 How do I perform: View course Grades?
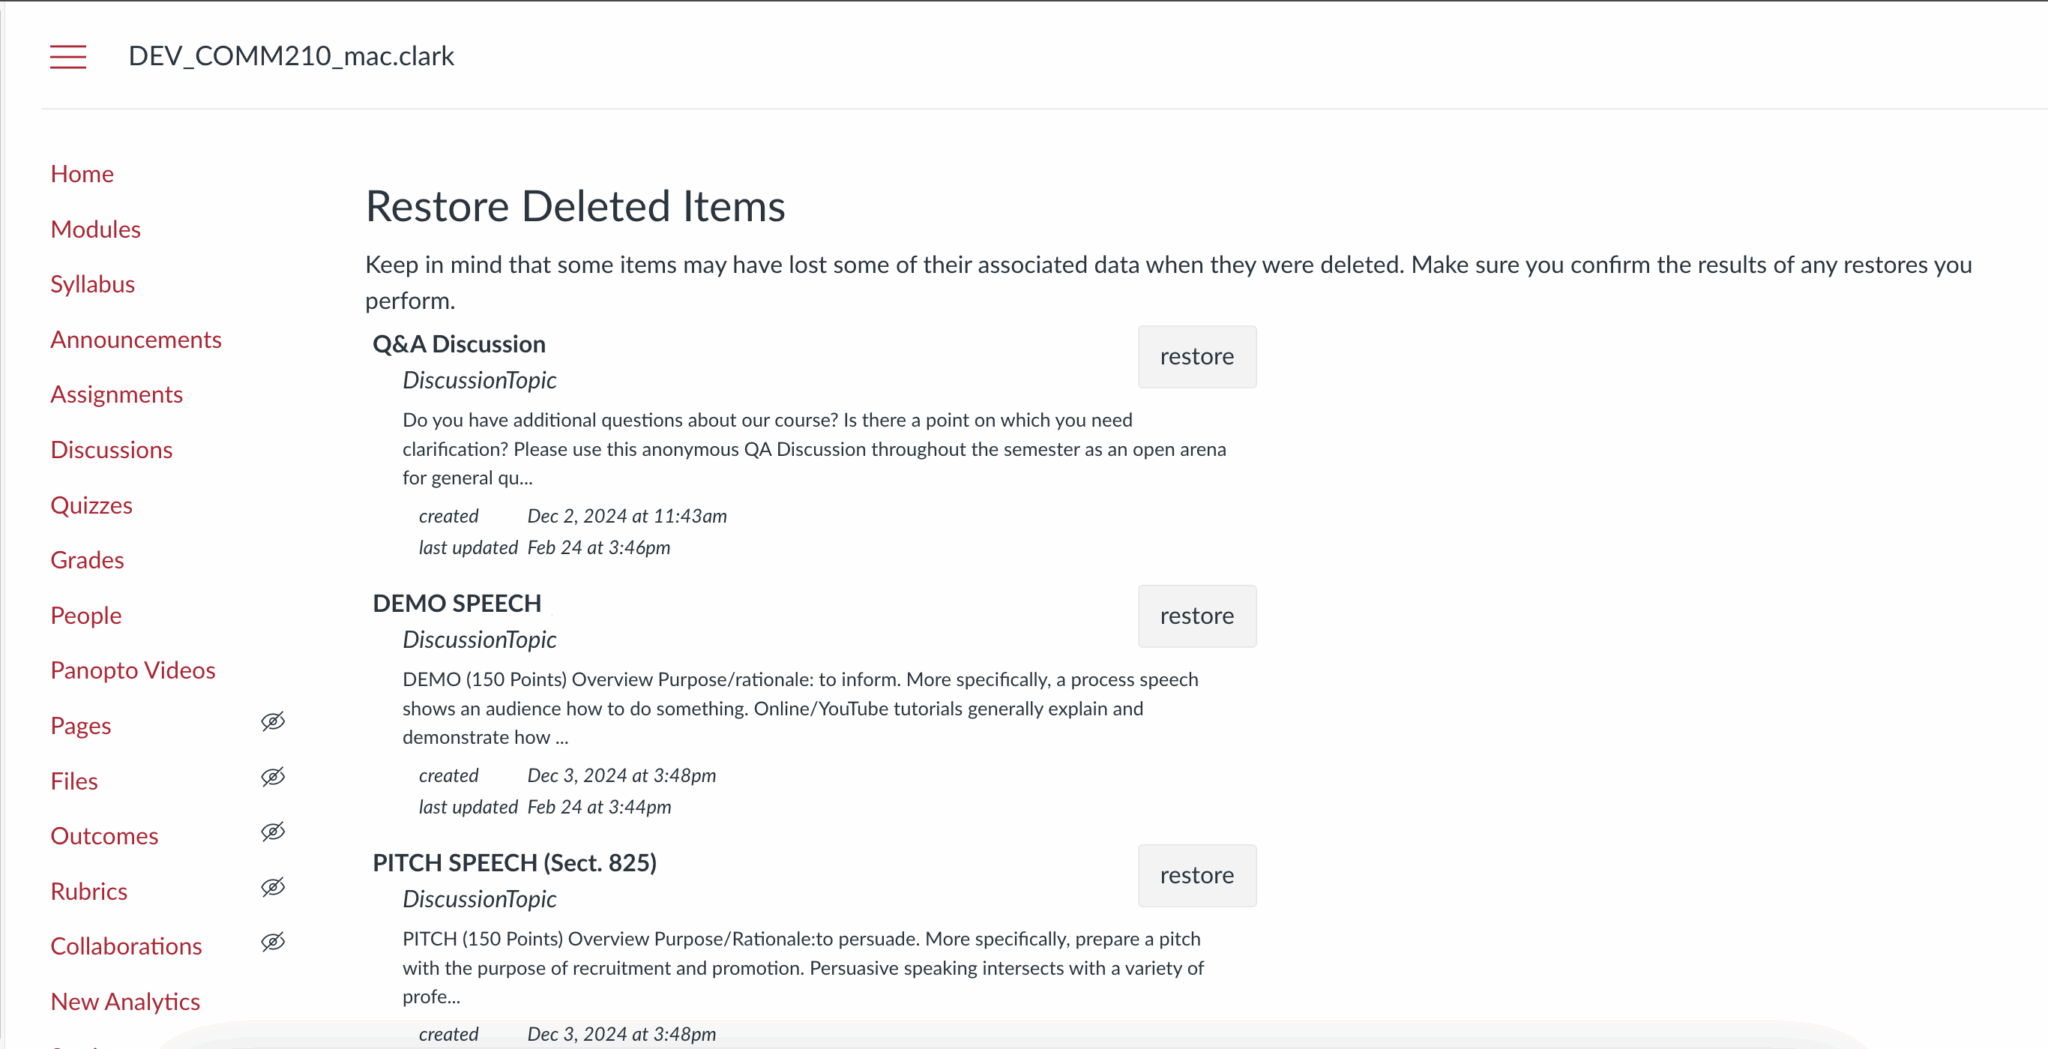(86, 559)
